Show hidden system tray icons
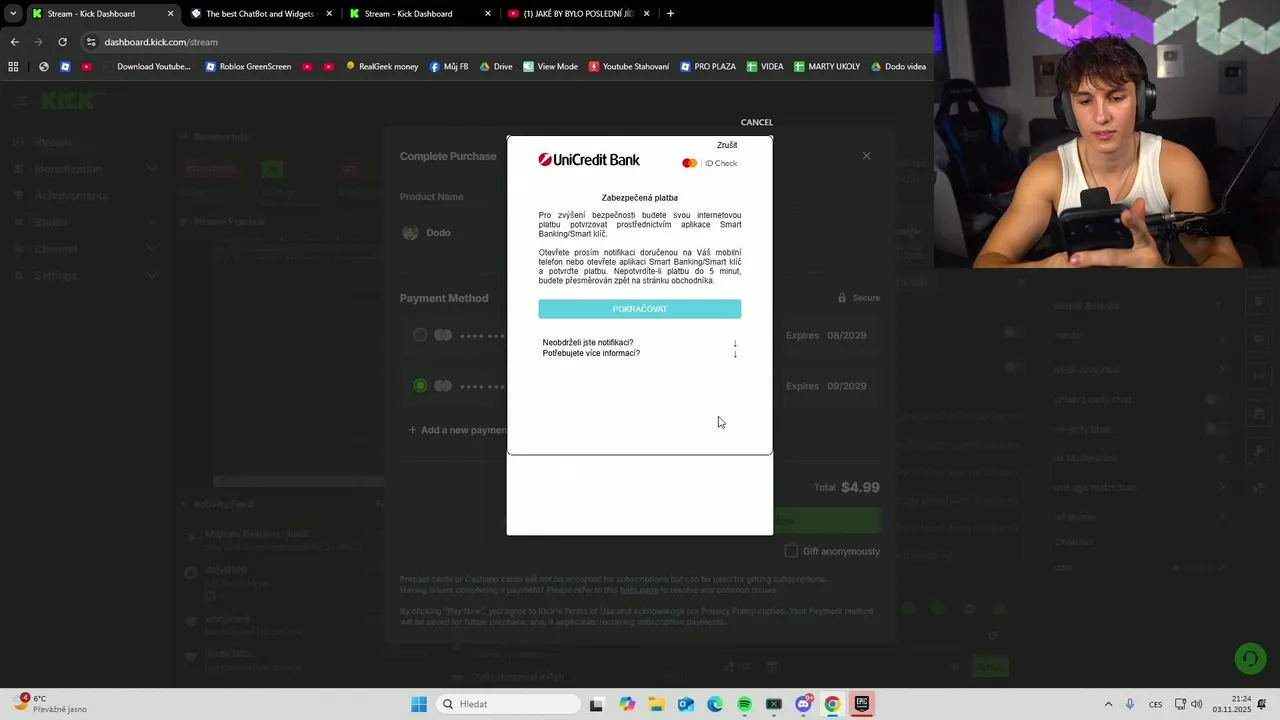Image resolution: width=1280 pixels, height=720 pixels. (x=1108, y=704)
